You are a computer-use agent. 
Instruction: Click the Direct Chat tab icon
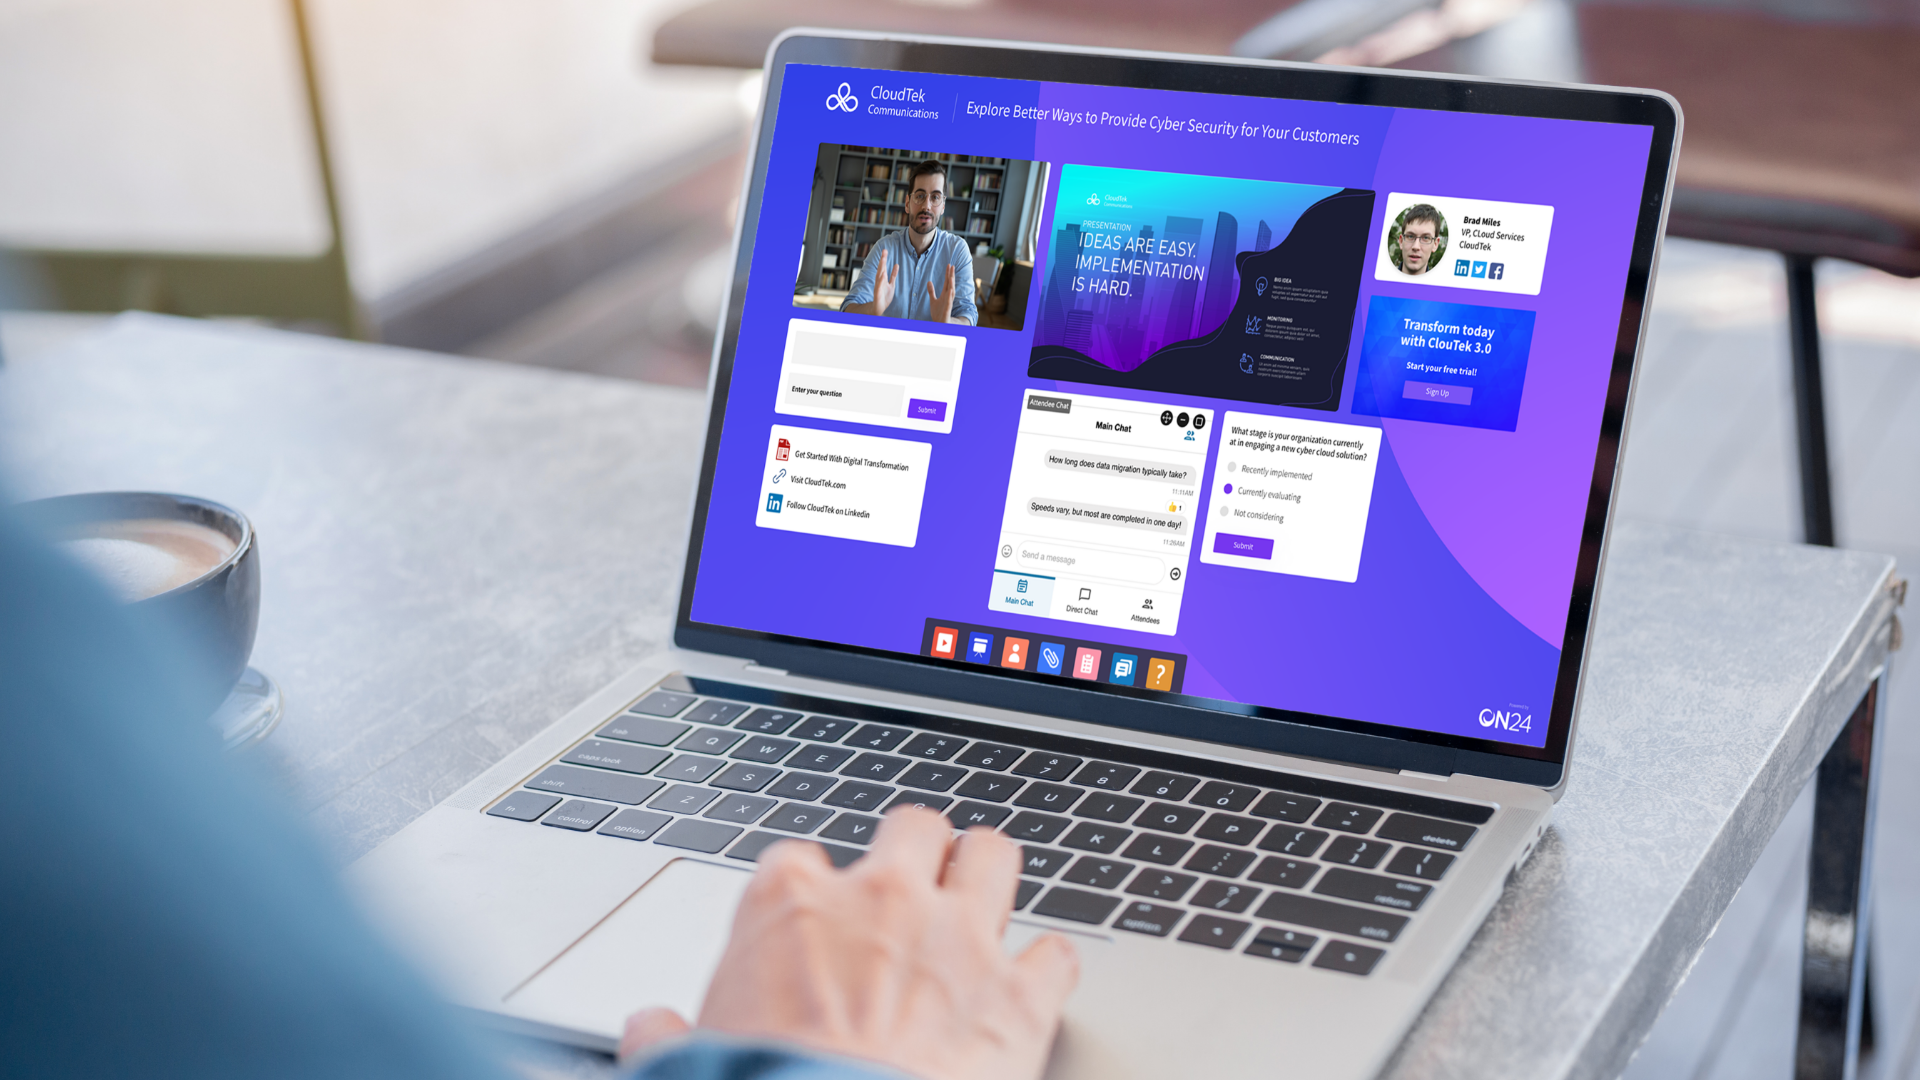coord(1080,600)
